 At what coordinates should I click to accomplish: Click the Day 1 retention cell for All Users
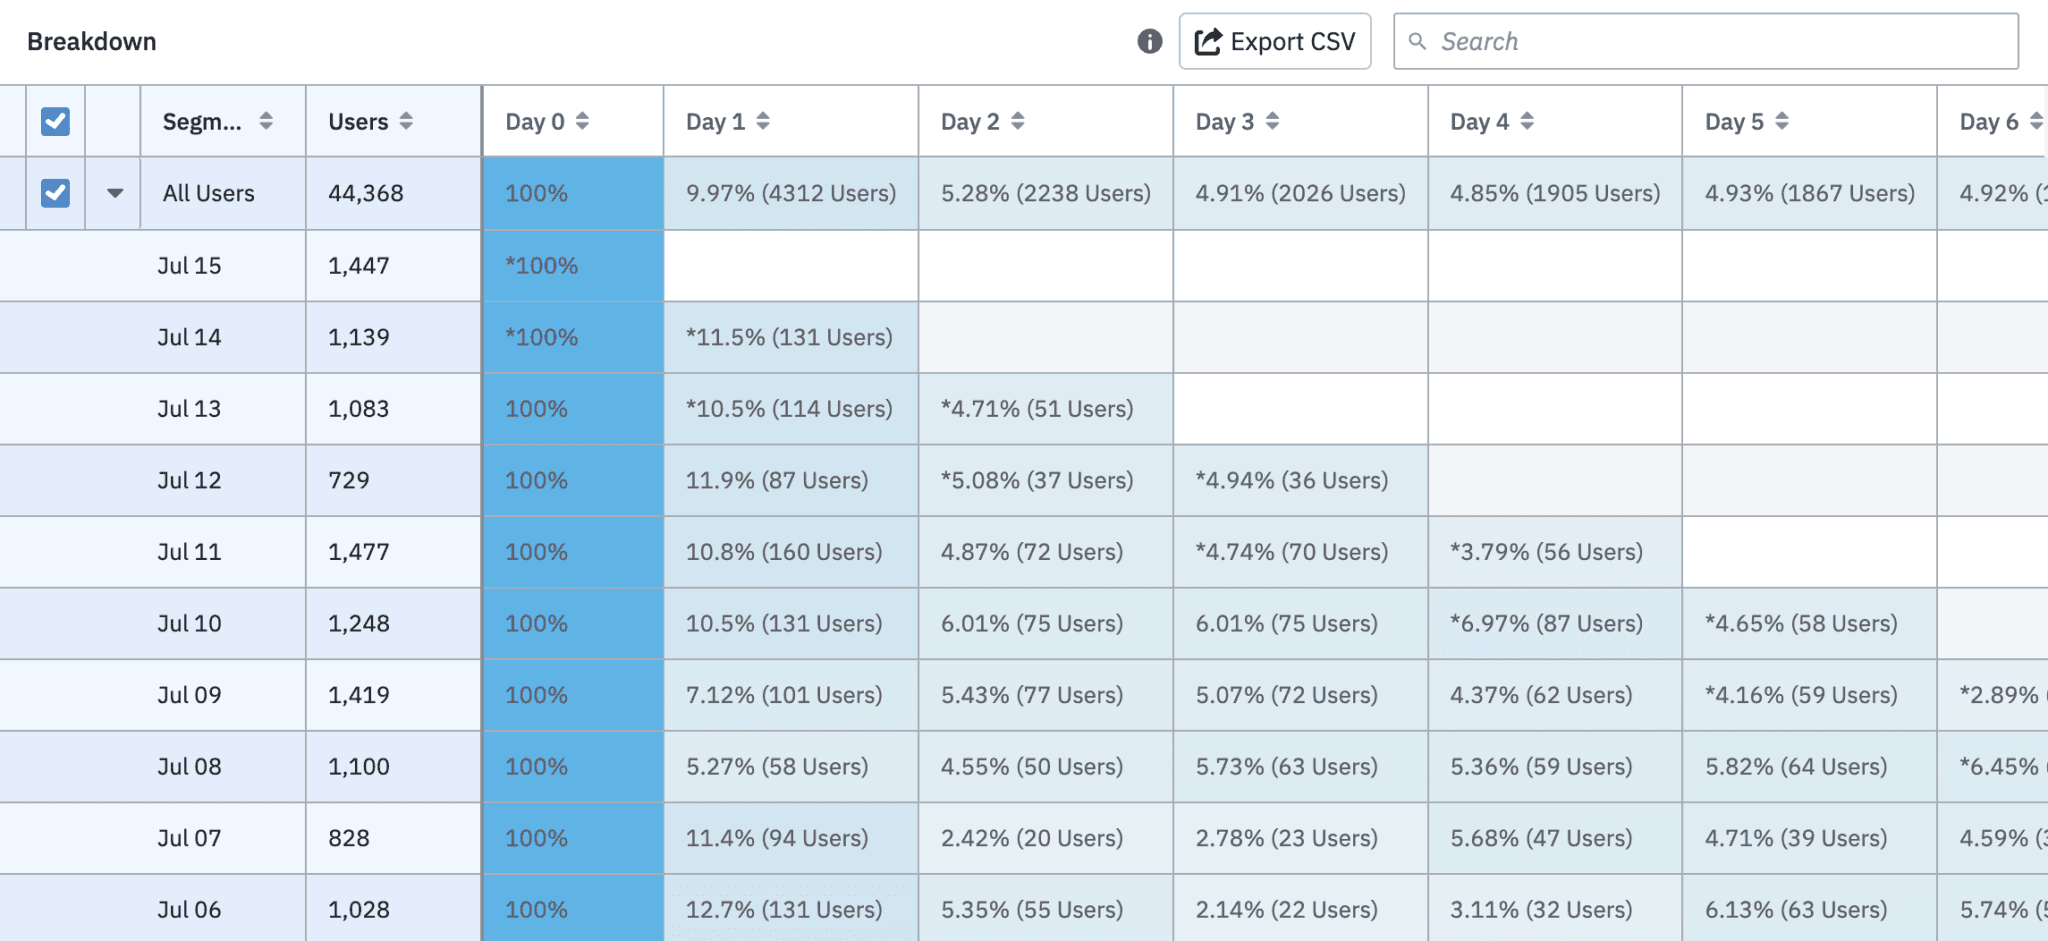(x=790, y=193)
